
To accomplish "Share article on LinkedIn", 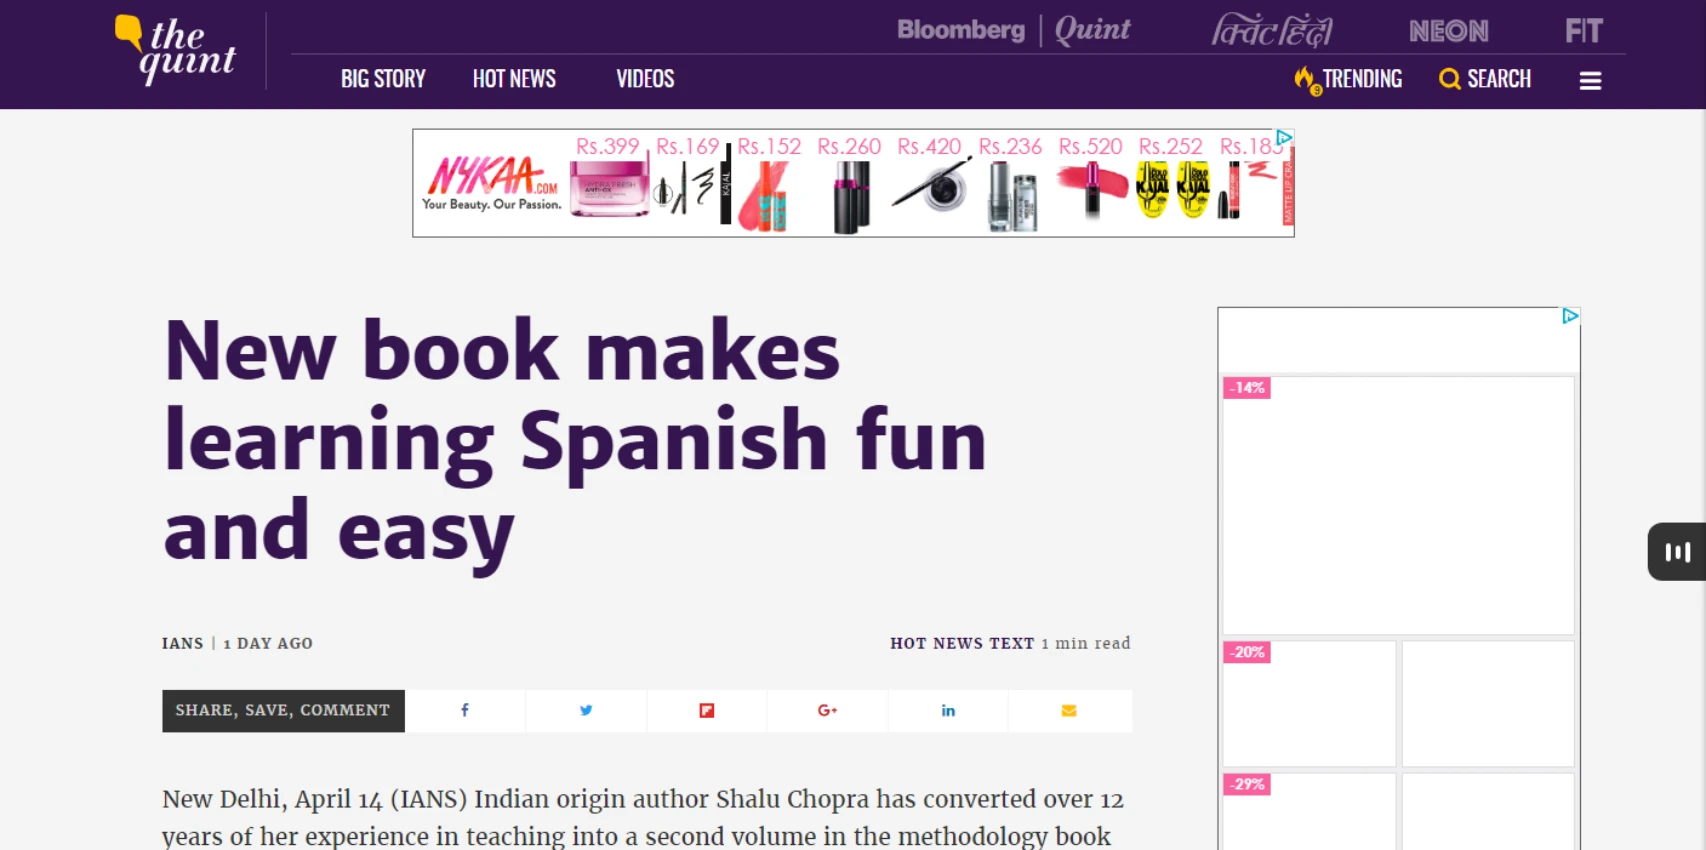I will pyautogui.click(x=948, y=711).
